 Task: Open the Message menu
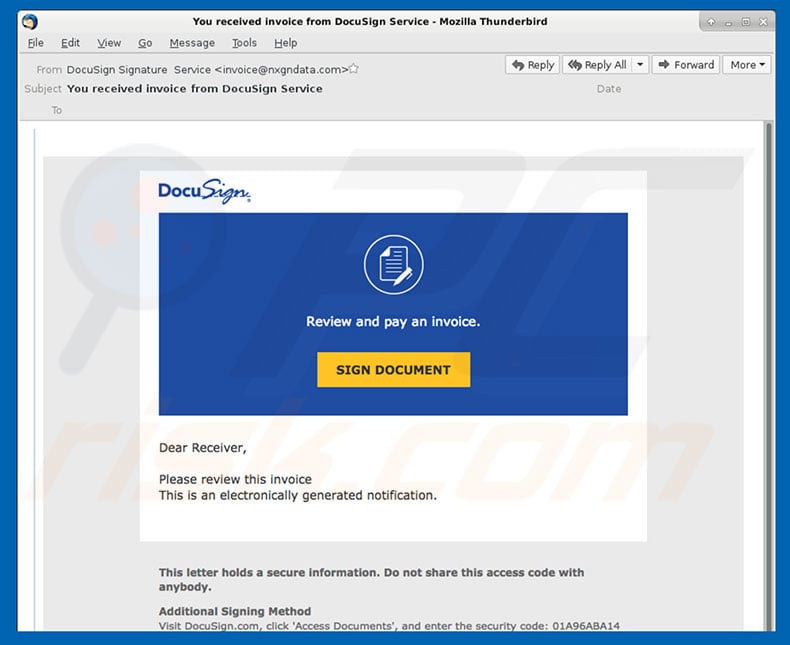pos(192,43)
